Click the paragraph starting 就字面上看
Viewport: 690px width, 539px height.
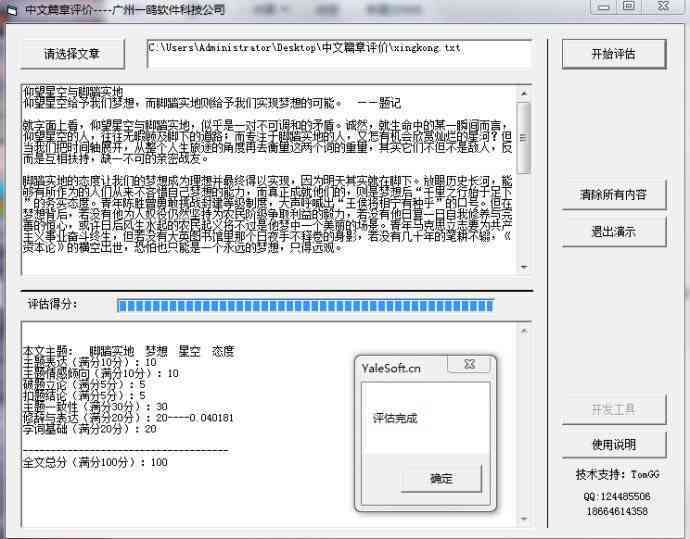(x=268, y=142)
